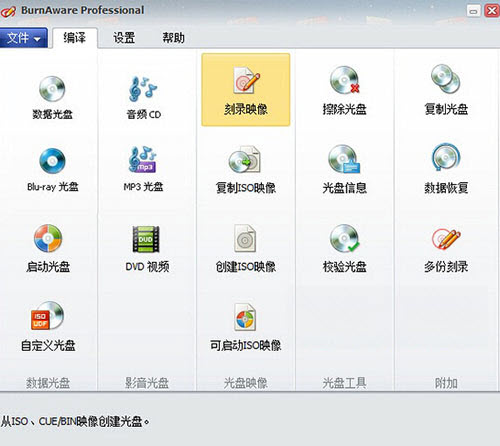Minimize the BurnAware Professional window
This screenshot has width=500, height=446.
point(473,11)
